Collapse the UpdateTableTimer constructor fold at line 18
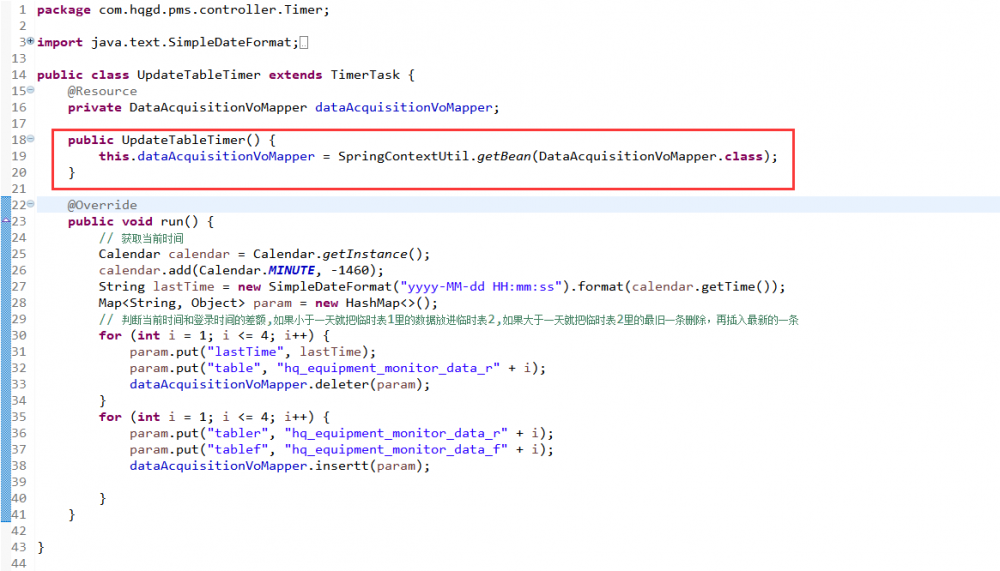 click(30, 138)
